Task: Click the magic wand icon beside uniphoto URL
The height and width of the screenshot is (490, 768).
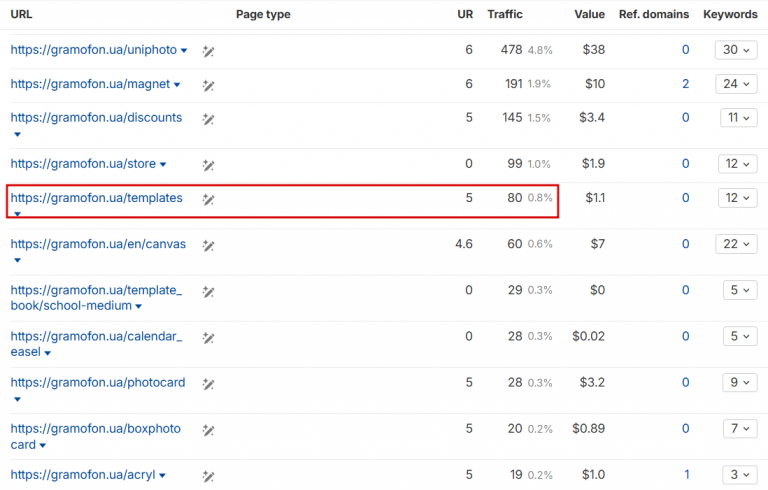Action: pos(208,50)
